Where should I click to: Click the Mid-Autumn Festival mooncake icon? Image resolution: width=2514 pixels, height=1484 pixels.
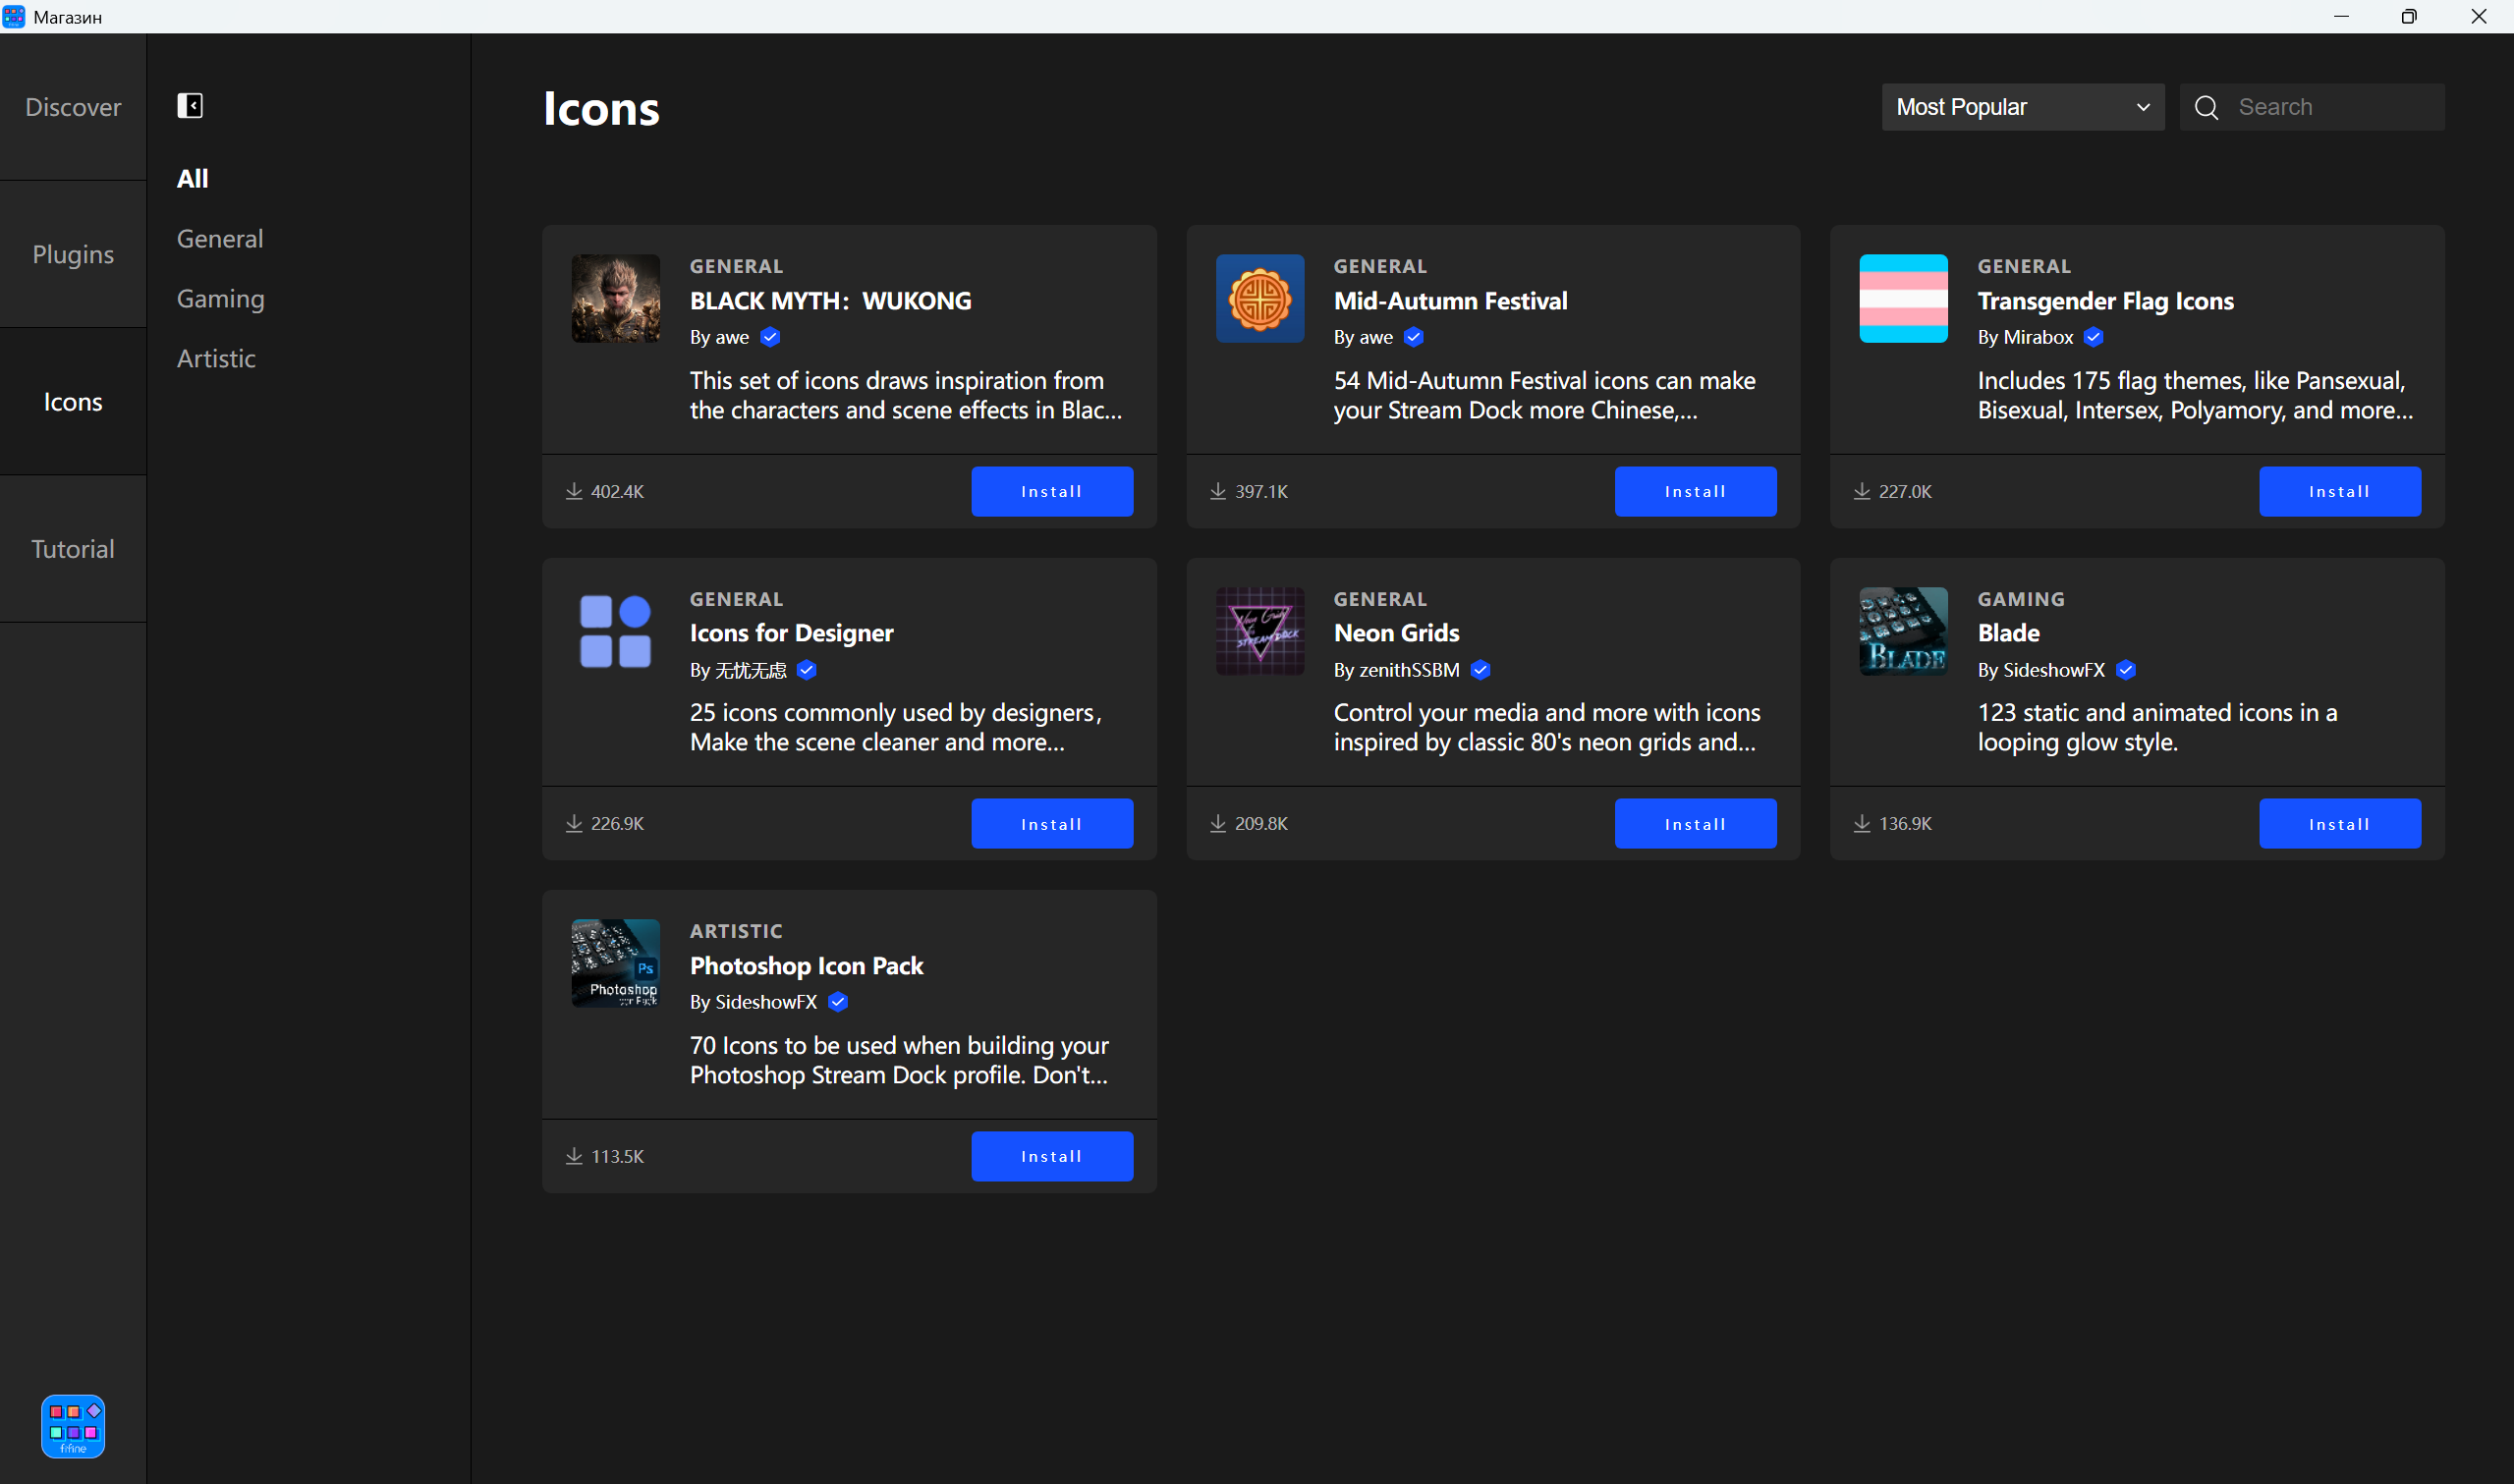1259,299
